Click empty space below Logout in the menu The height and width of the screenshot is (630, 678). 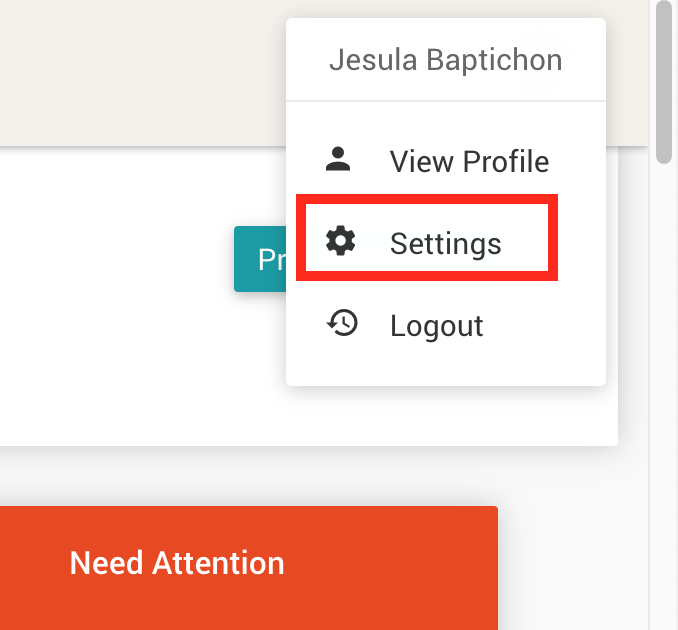coord(445,368)
